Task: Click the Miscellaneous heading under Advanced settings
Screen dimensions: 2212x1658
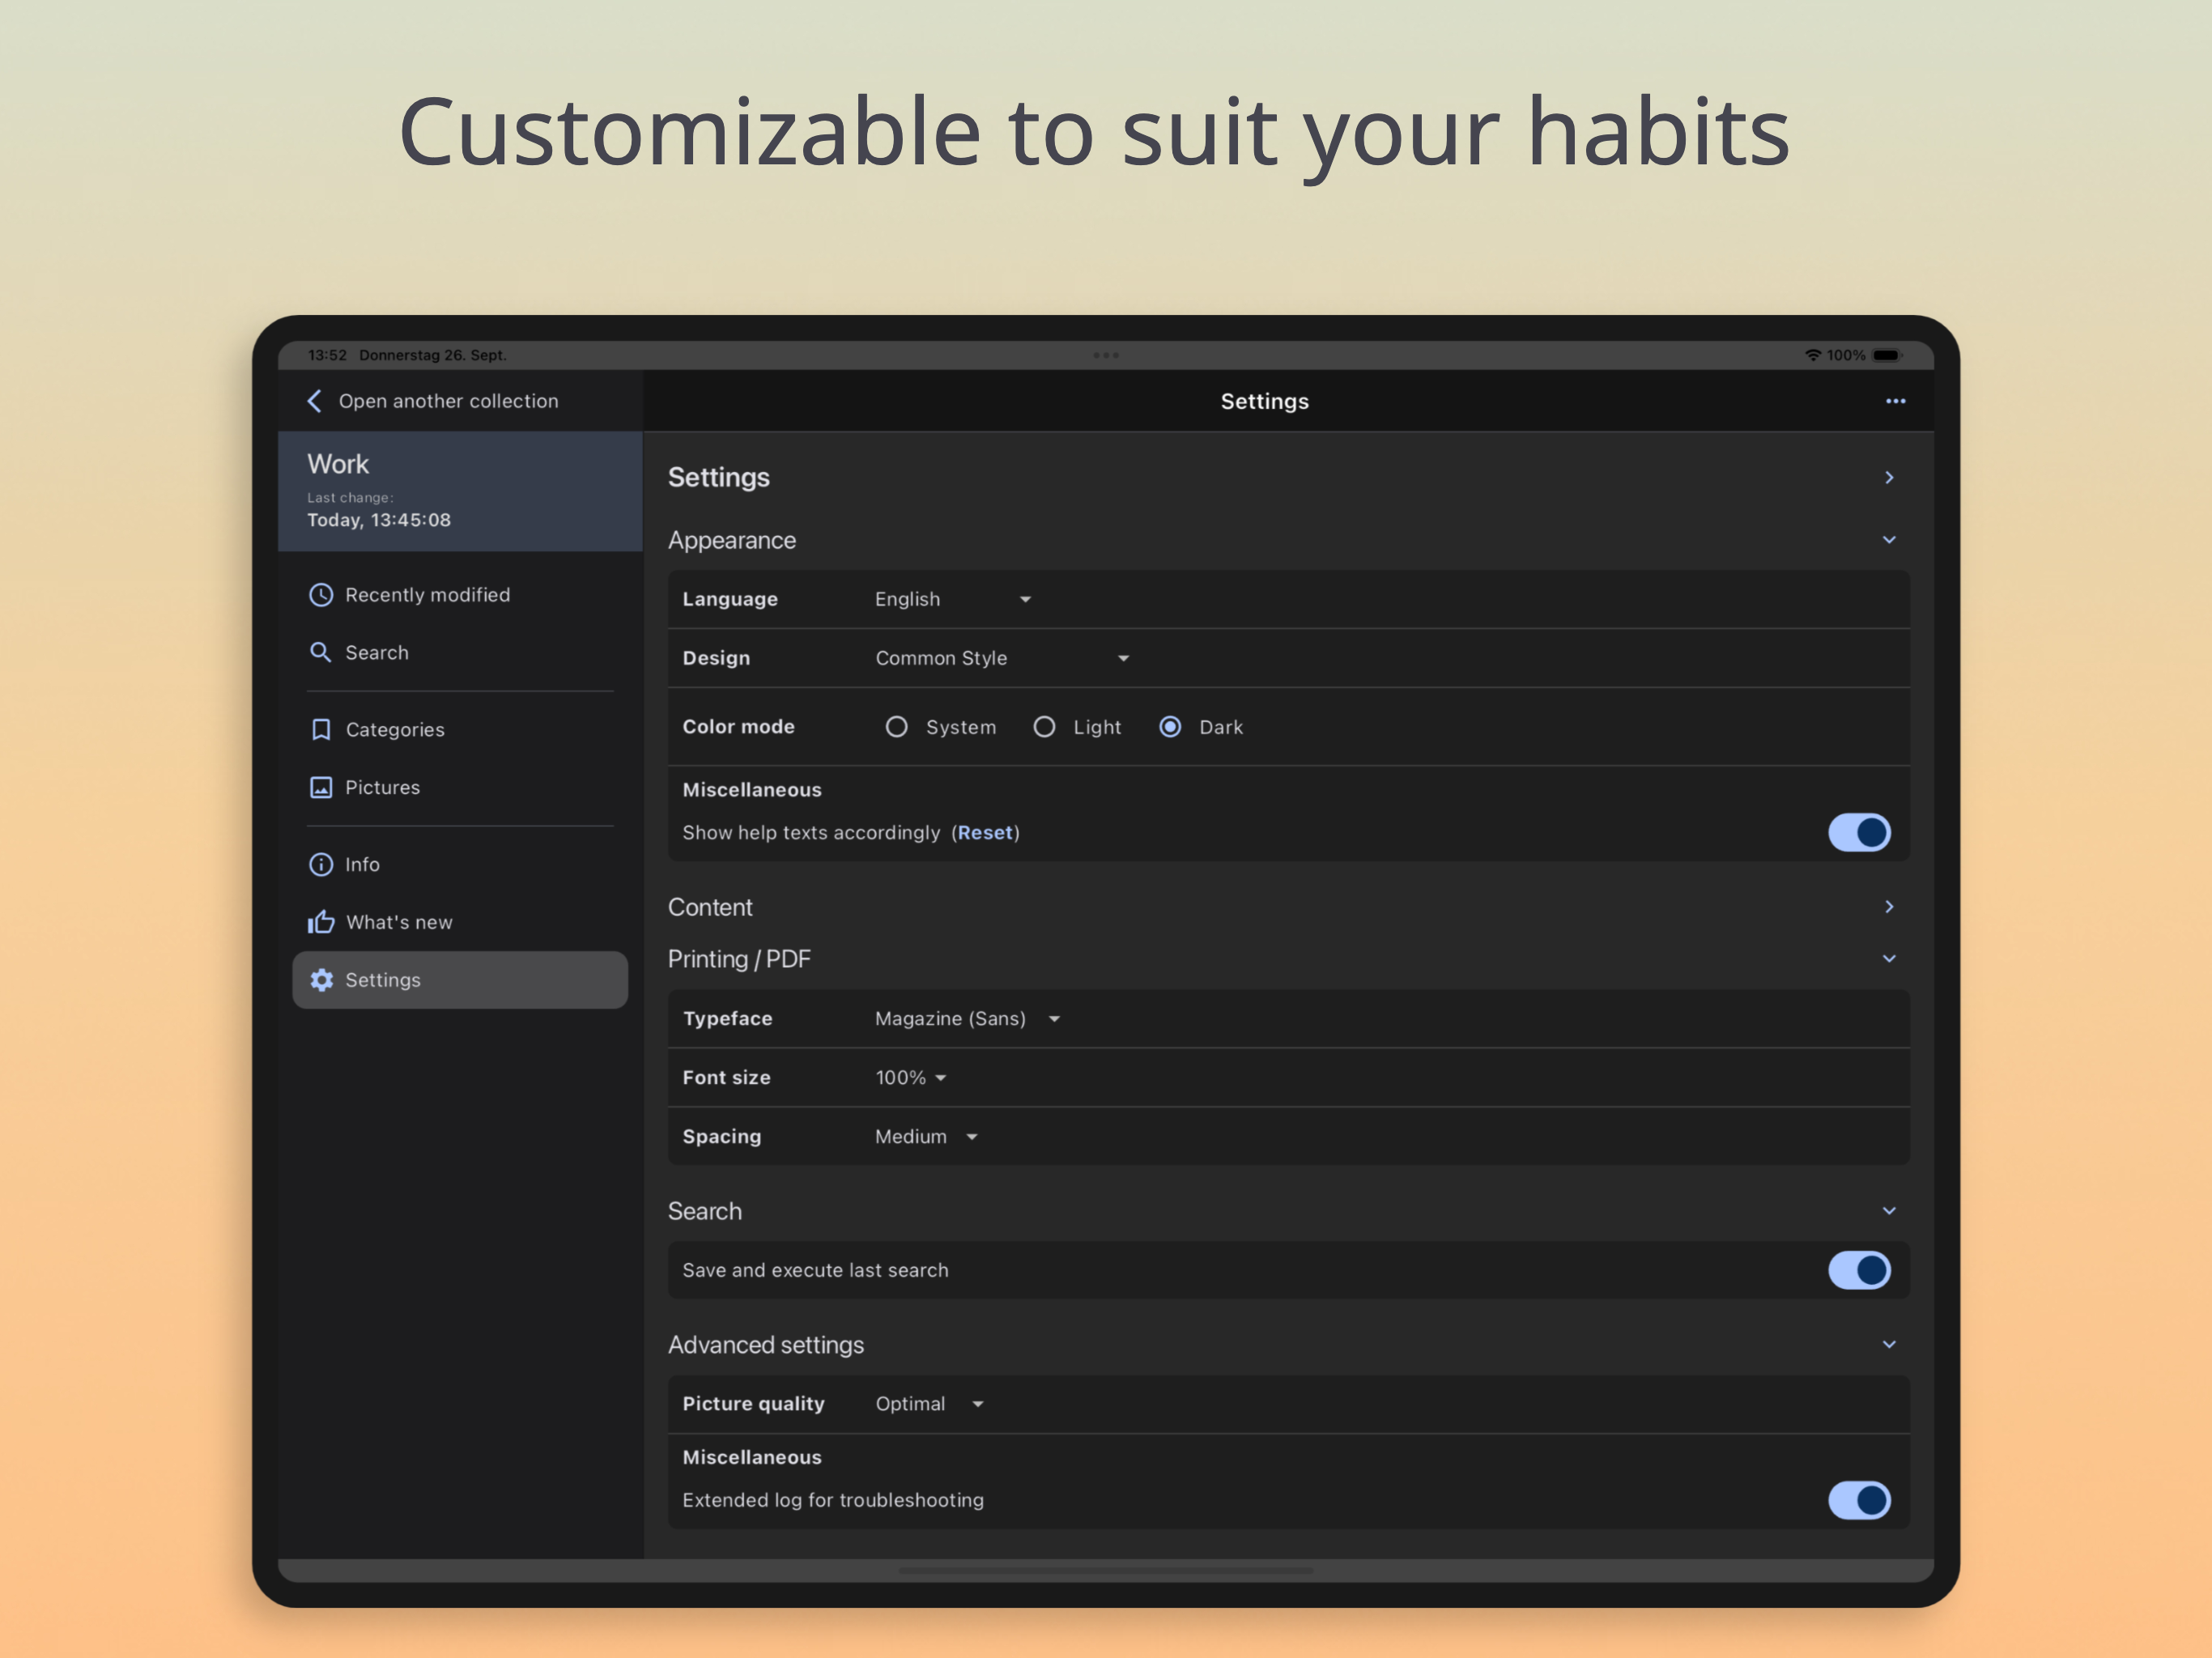Action: coord(752,1458)
